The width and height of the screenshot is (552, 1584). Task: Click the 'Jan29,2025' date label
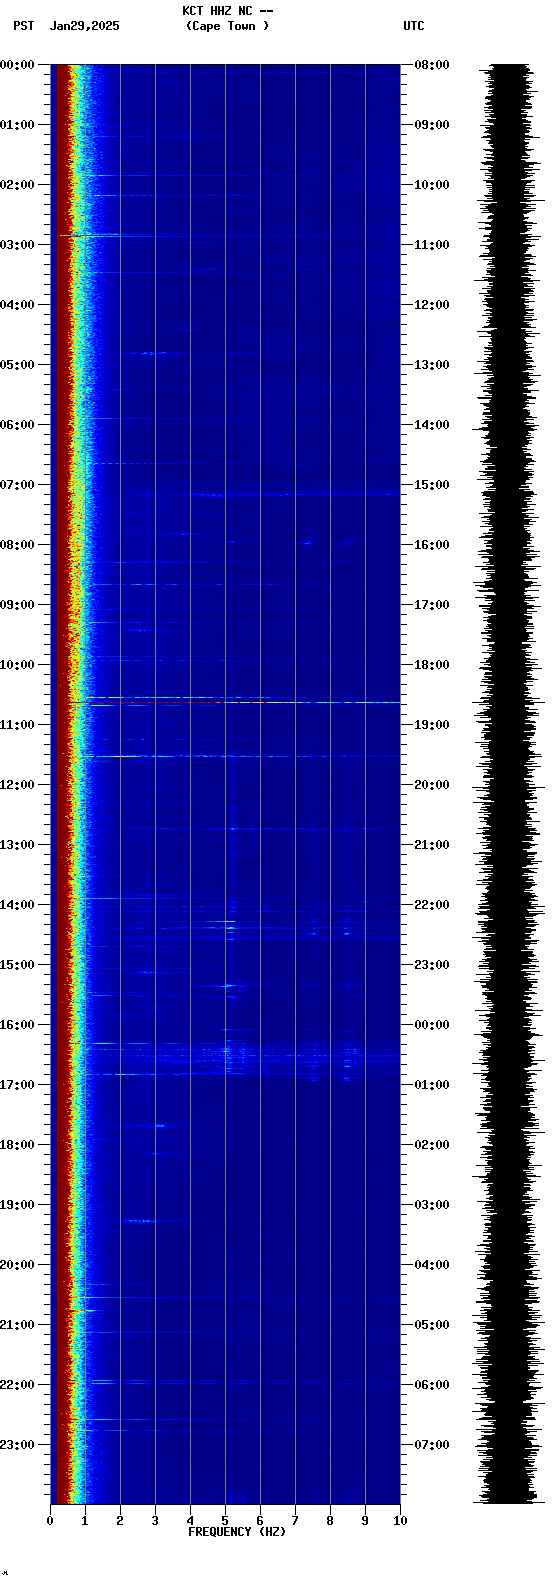[85, 26]
